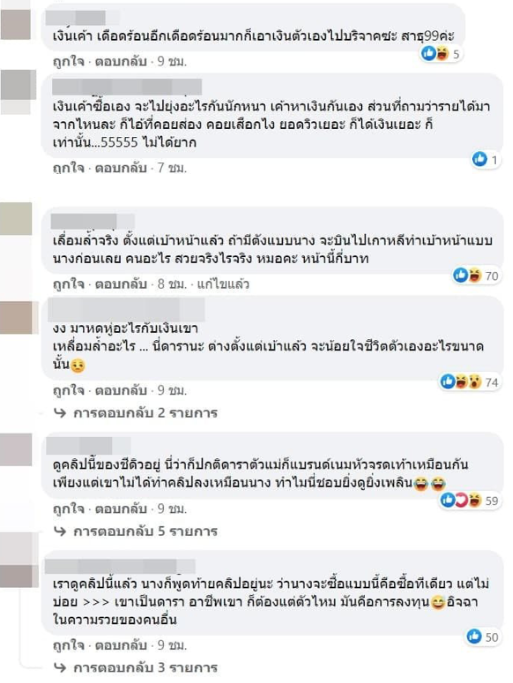Expand the 5 replies thread
513x683 pixels.
(x=145, y=531)
